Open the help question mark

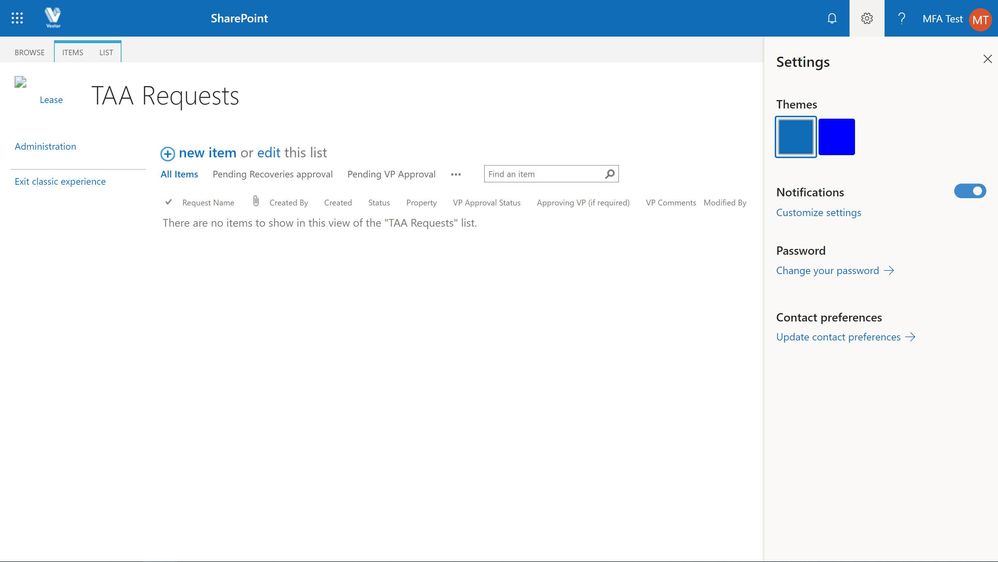point(901,18)
